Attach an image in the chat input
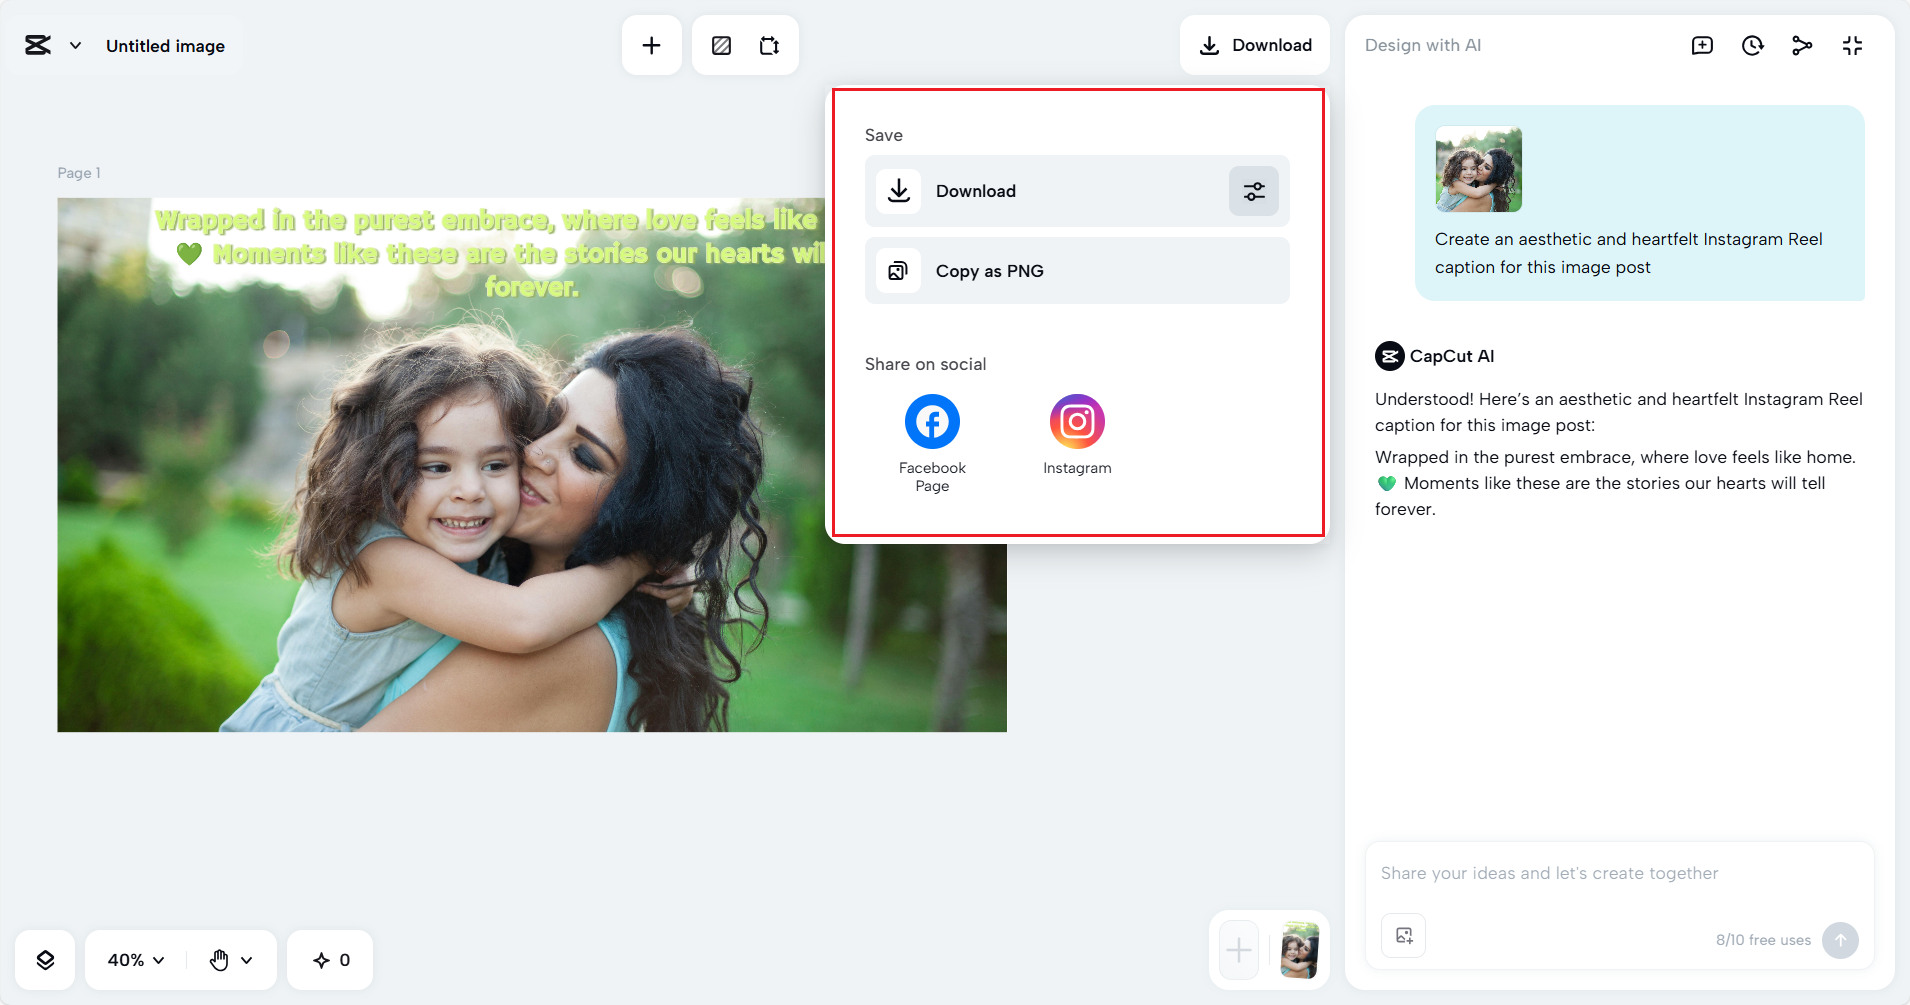 pos(1403,935)
